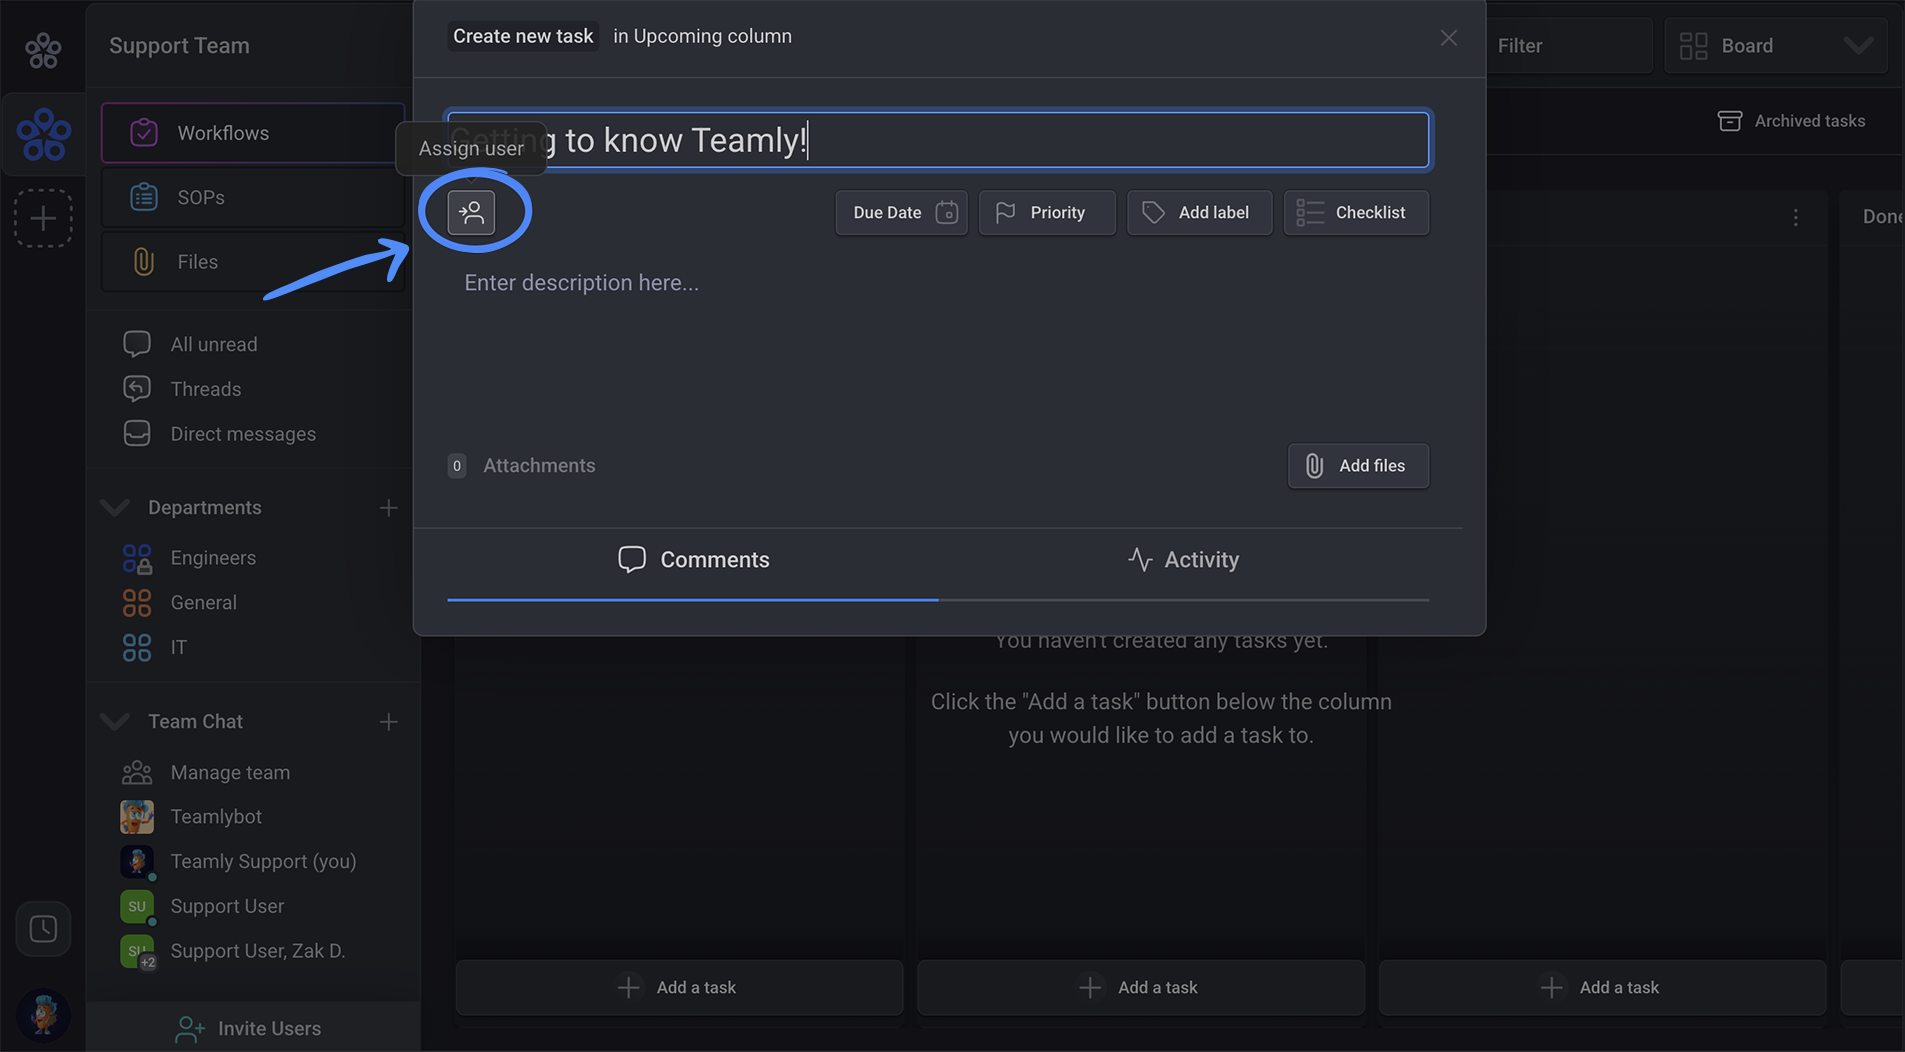Open the Due Date picker
Viewport: 1905px width, 1052px height.
901,212
